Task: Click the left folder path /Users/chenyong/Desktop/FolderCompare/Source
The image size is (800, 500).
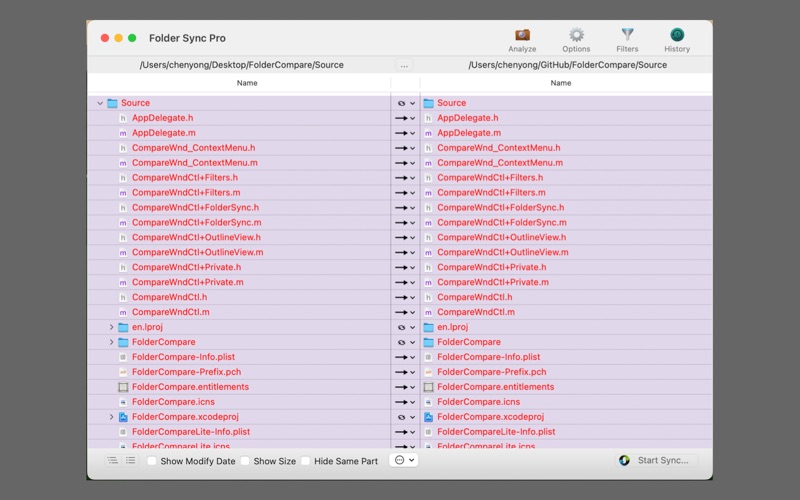Action: pyautogui.click(x=241, y=65)
